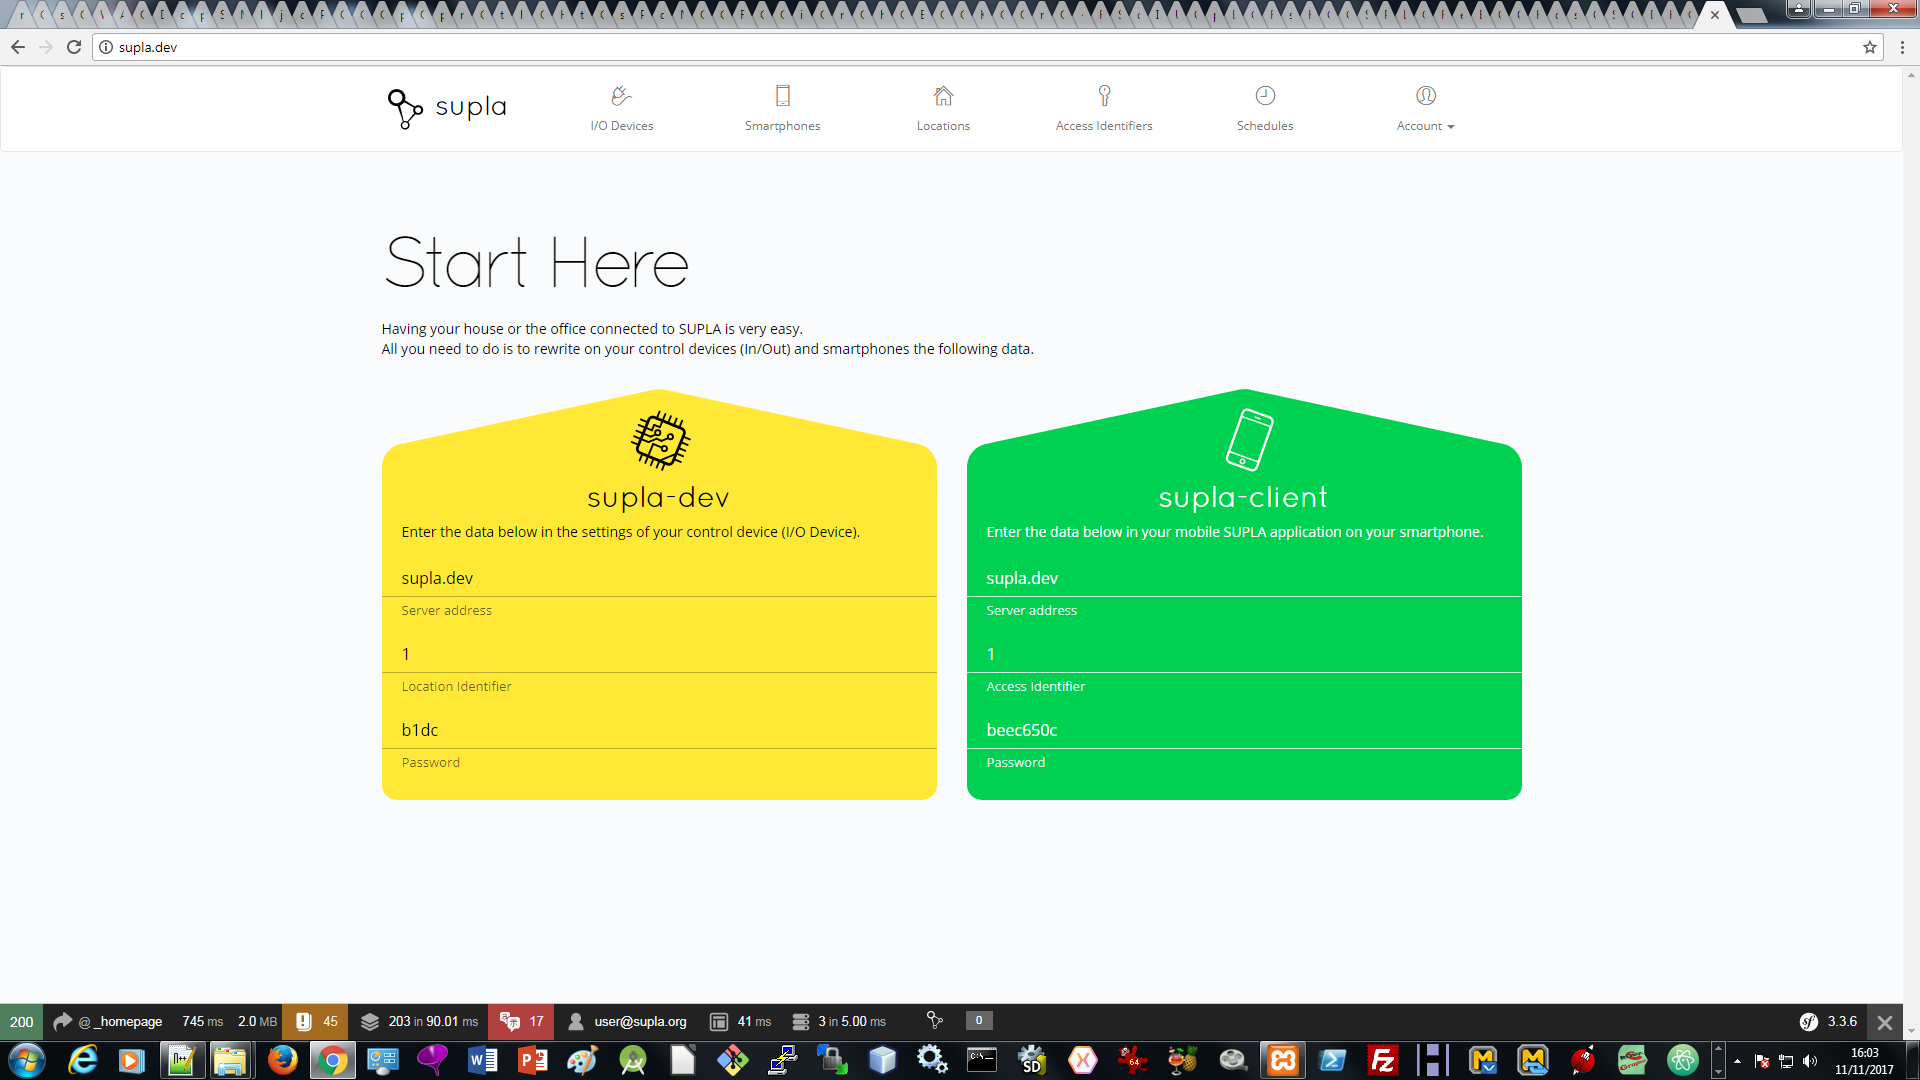Screen dimensions: 1920x1080
Task: Open the @_homepage route profiler panel
Action: (x=107, y=1021)
